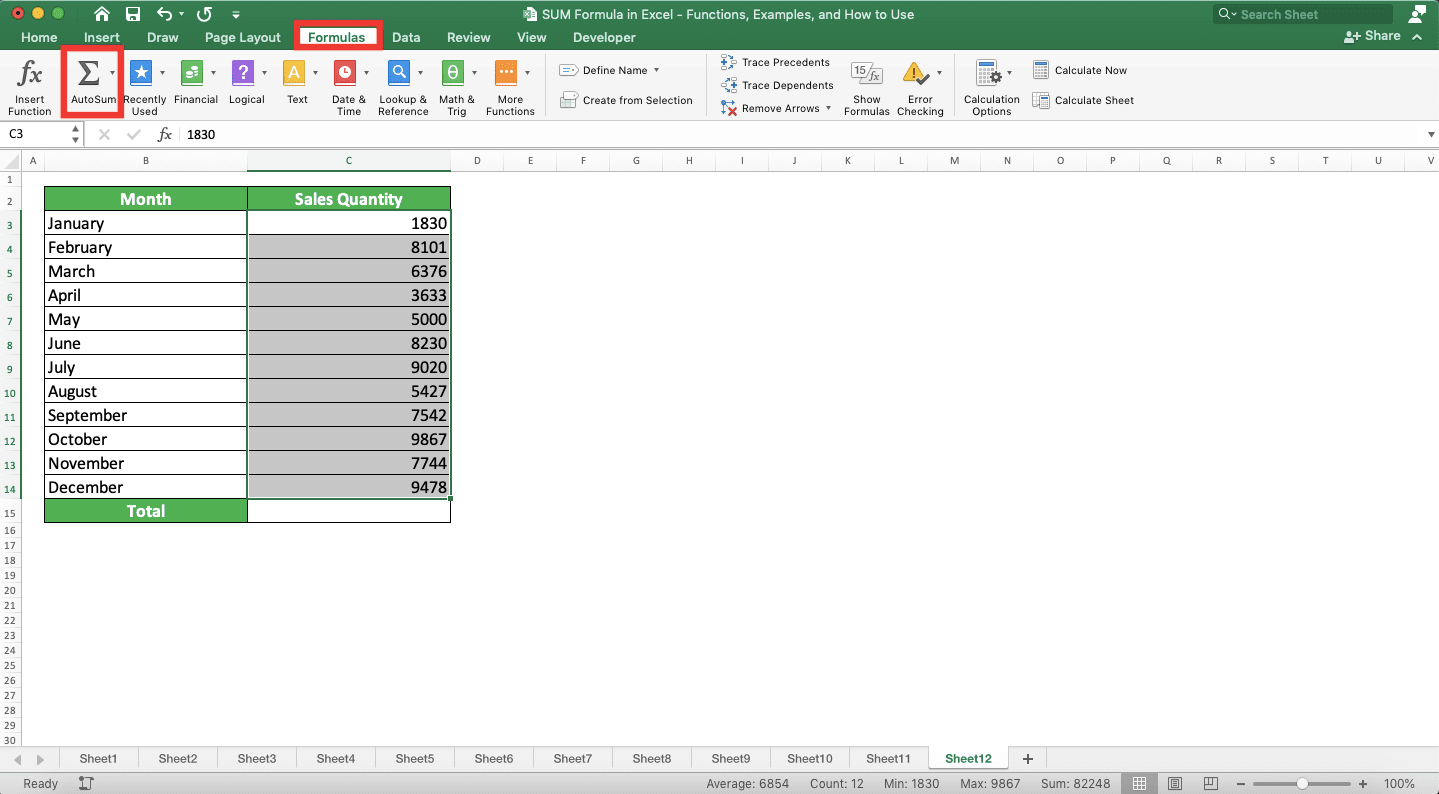The width and height of the screenshot is (1439, 794).
Task: Open the Text functions icon
Action: [x=294, y=73]
